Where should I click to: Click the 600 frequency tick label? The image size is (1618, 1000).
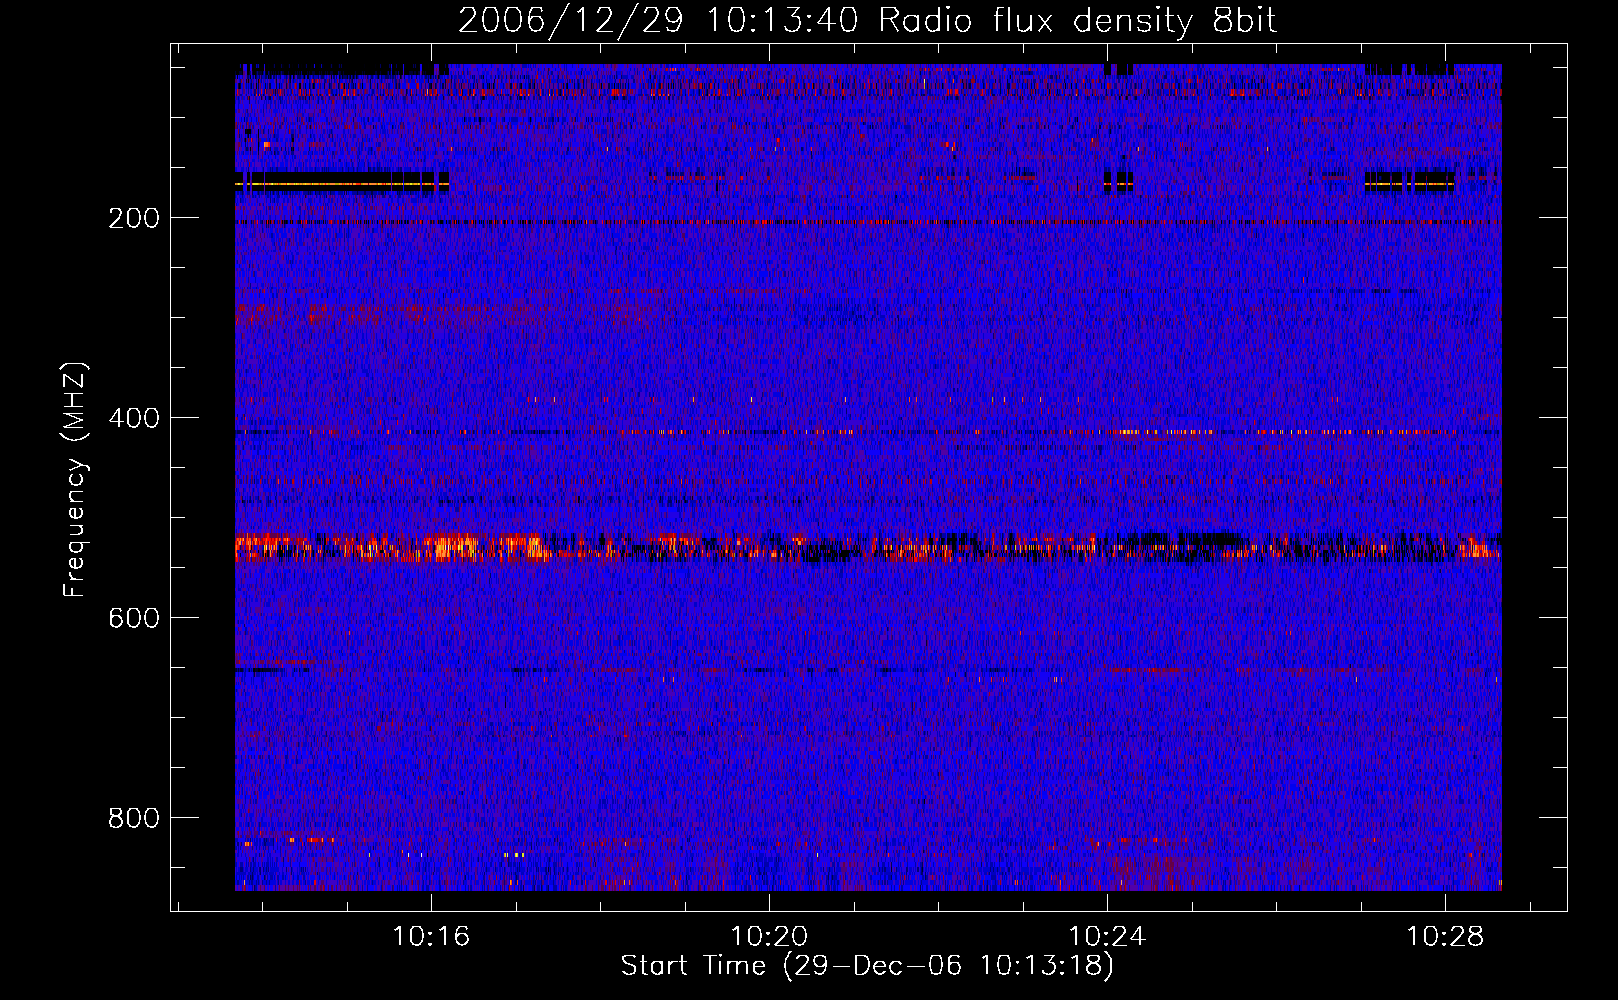point(134,618)
